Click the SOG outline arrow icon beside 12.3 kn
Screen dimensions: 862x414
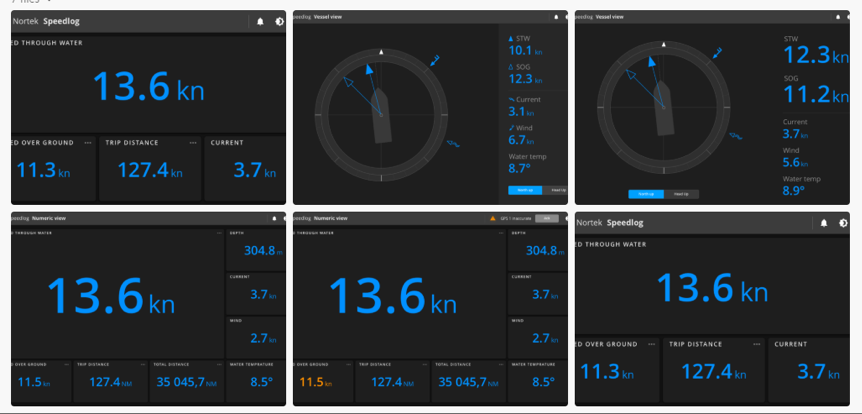511,67
